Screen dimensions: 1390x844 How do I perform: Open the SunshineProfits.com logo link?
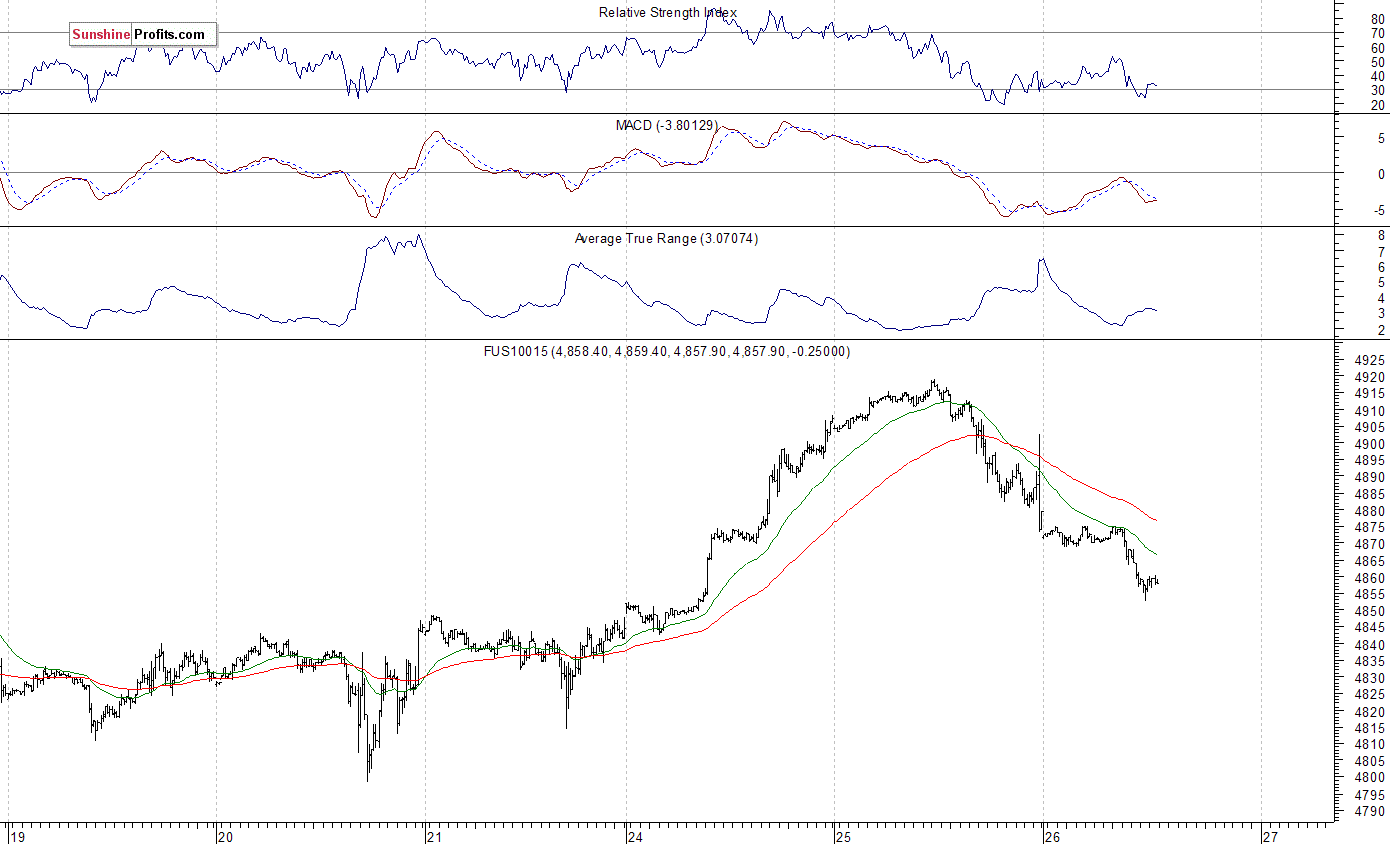pyautogui.click(x=142, y=35)
